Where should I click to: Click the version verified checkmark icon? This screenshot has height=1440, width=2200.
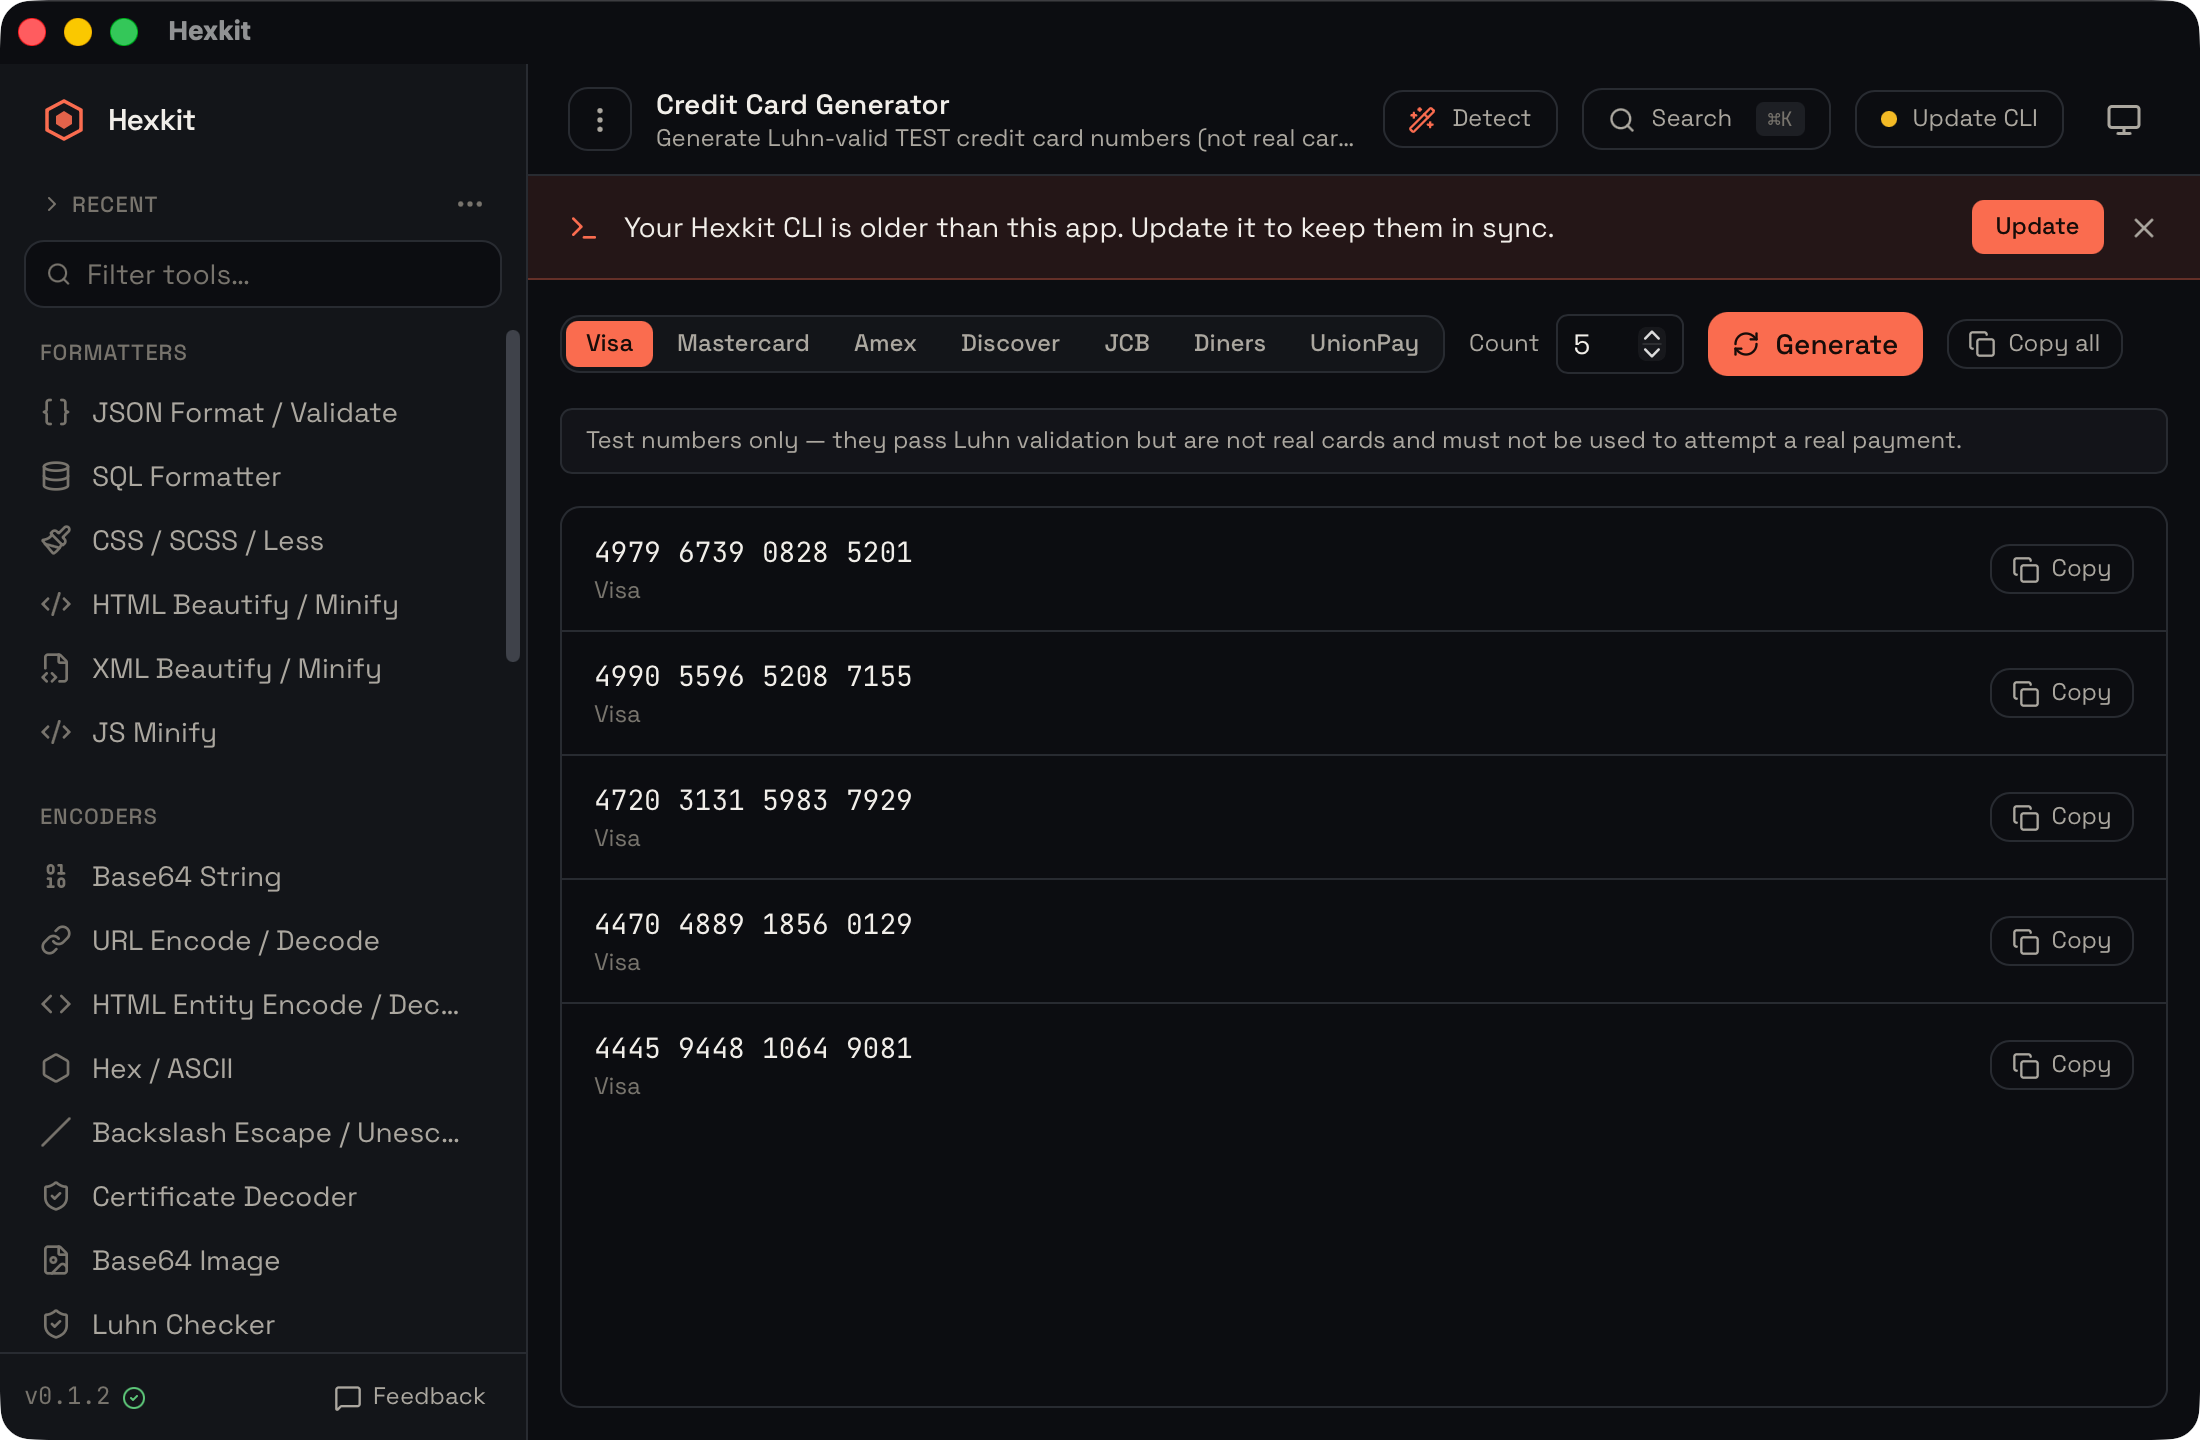tap(134, 1398)
